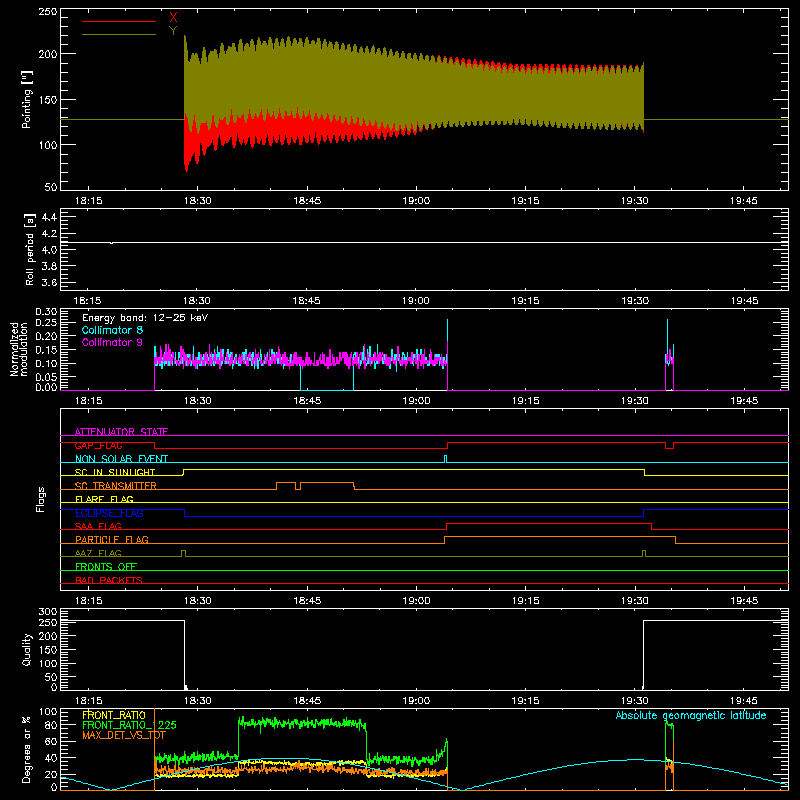Click the 19:30 tick under the modulation plot
The width and height of the screenshot is (800, 800).
(x=634, y=401)
